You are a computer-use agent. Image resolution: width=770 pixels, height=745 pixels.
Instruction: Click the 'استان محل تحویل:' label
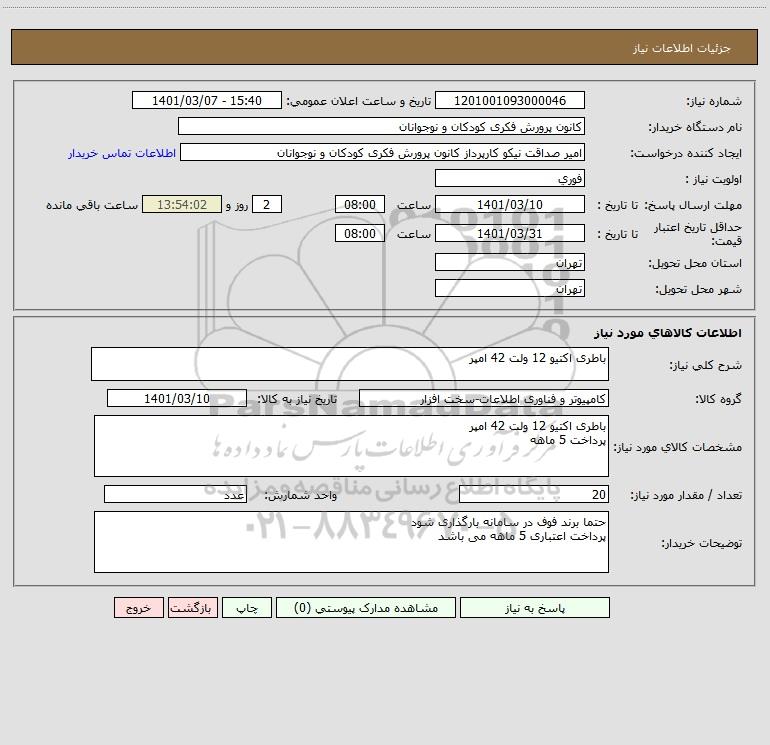pyautogui.click(x=695, y=263)
